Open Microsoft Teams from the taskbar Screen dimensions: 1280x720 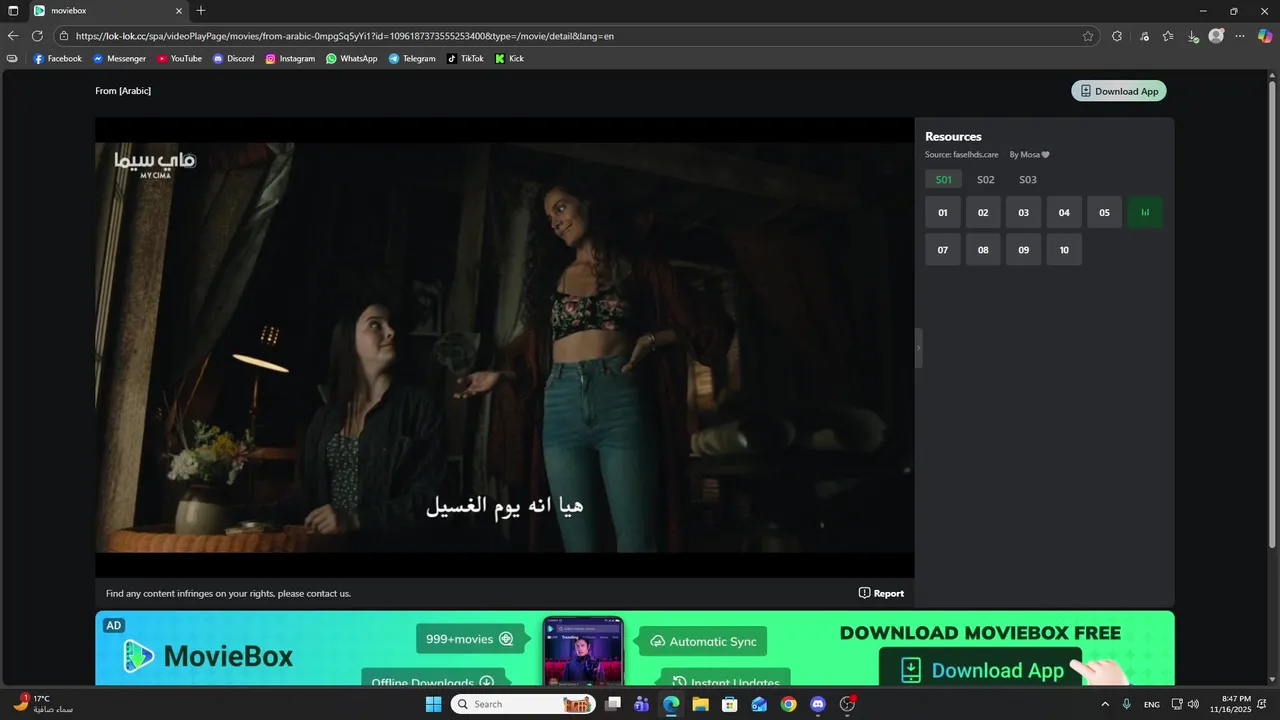642,704
